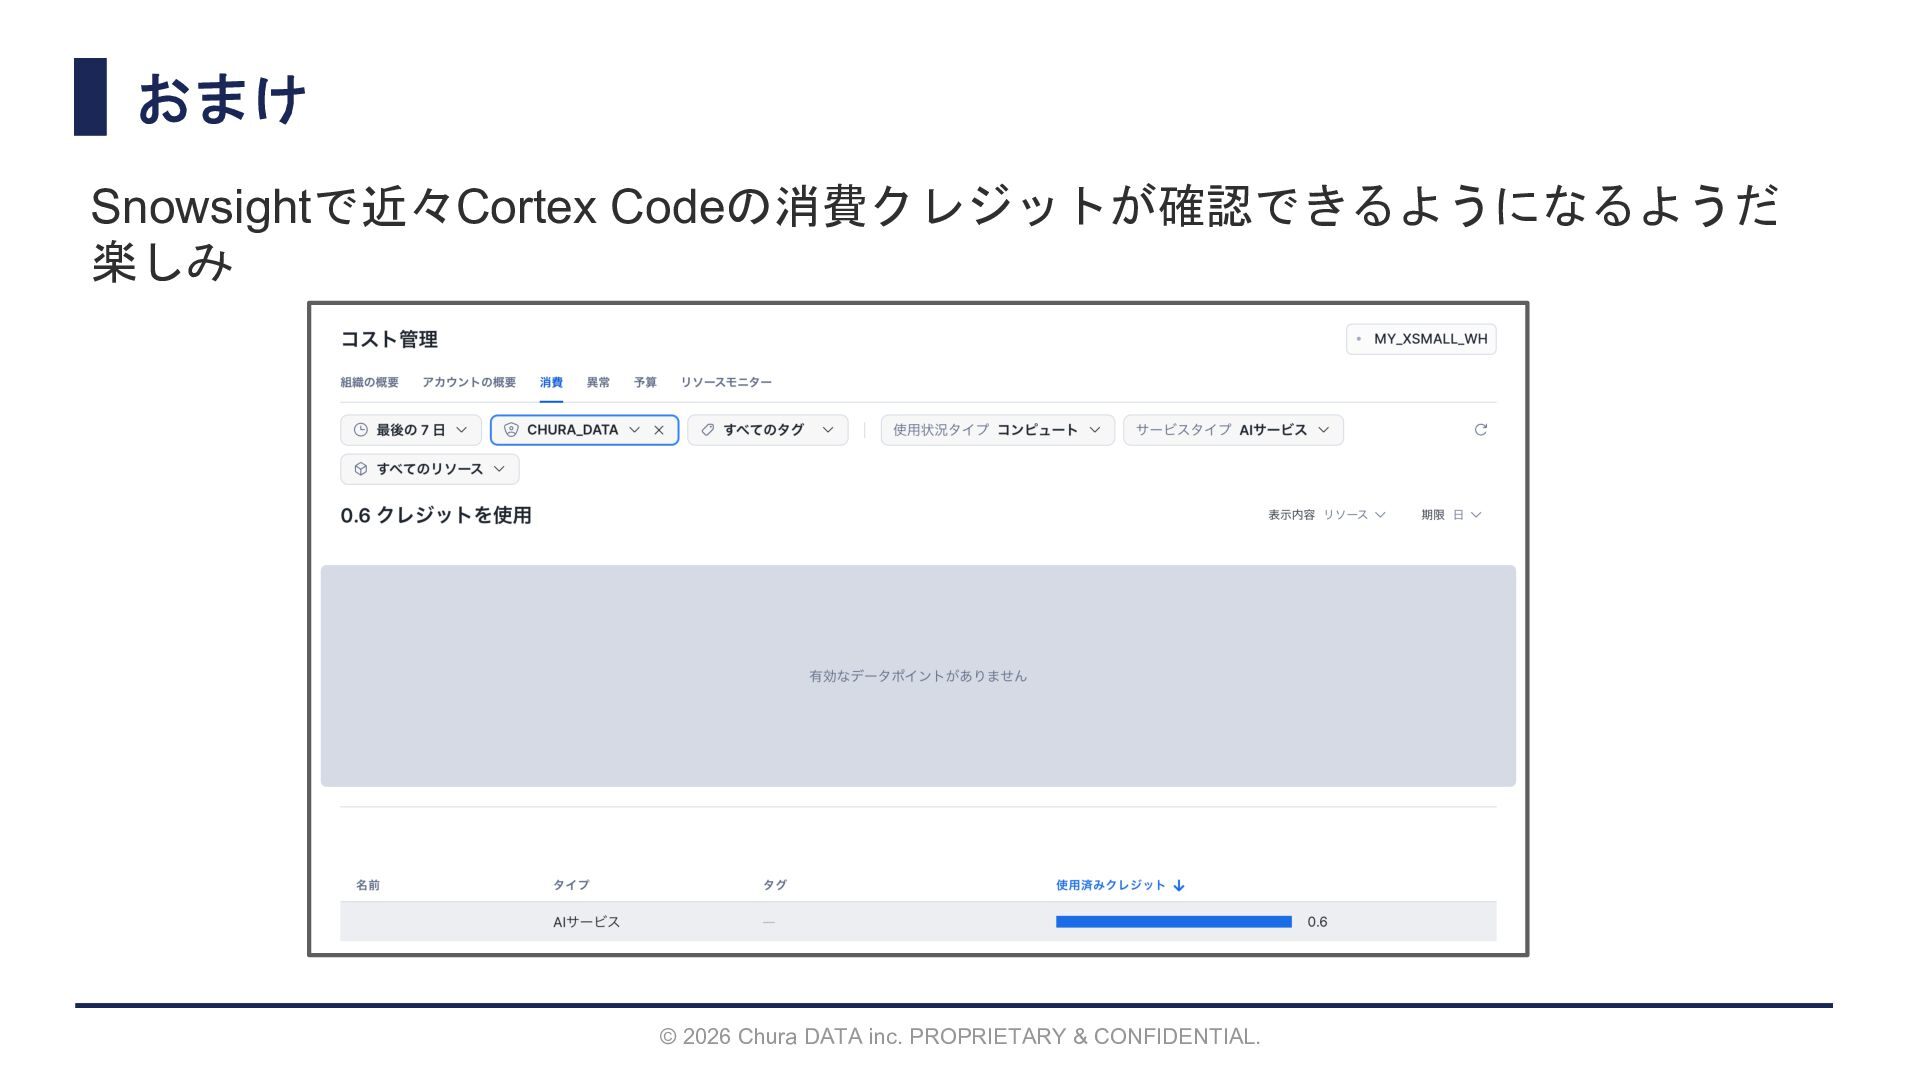Switch to 組織の概要 tab
Image resolution: width=1920 pixels, height=1080 pixels.
coord(369,382)
